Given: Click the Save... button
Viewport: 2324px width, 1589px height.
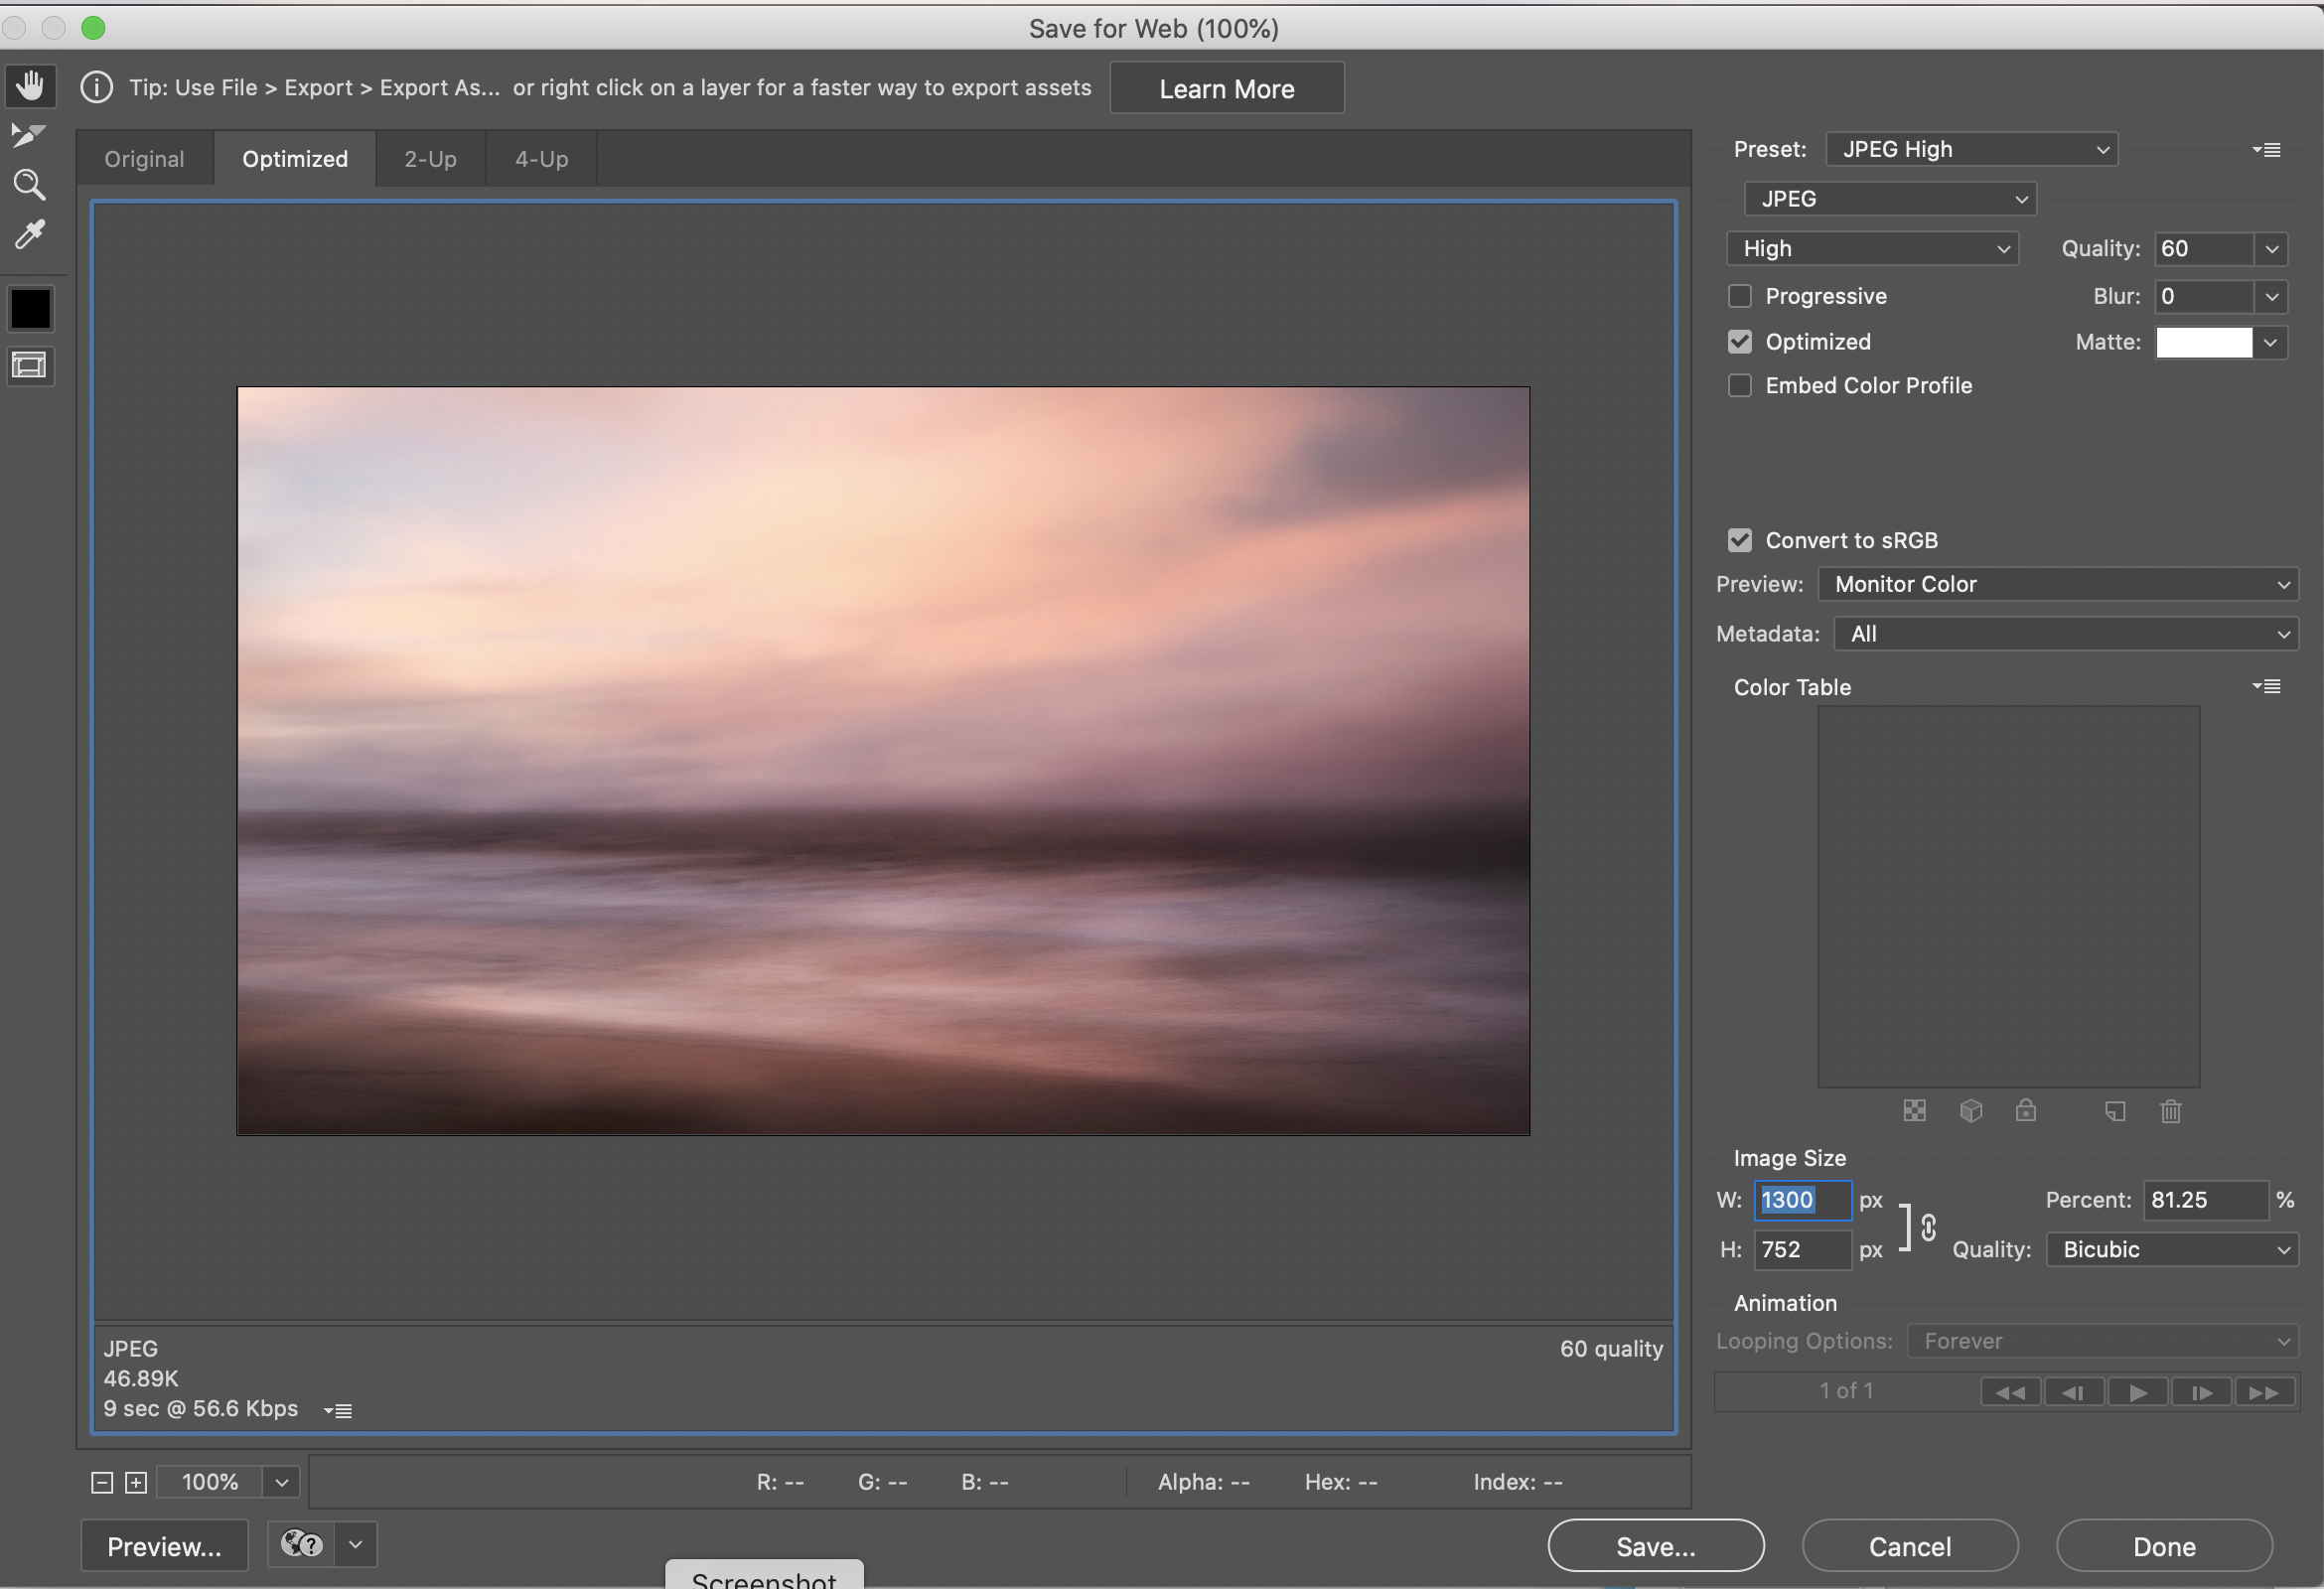Looking at the screenshot, I should click(1655, 1546).
